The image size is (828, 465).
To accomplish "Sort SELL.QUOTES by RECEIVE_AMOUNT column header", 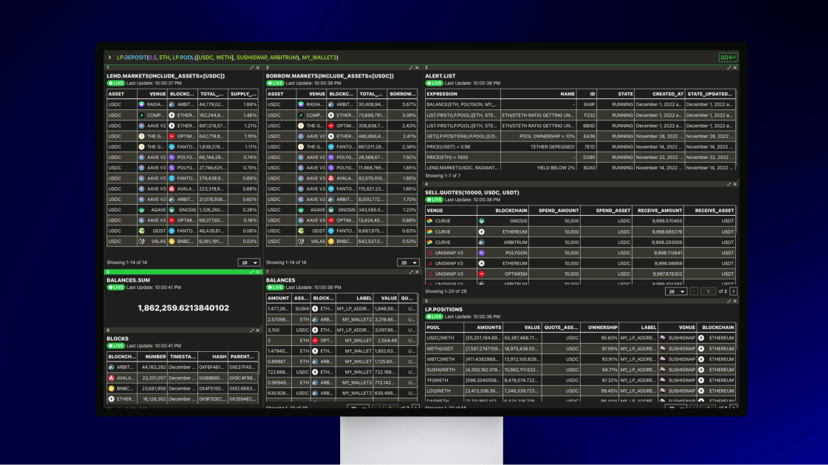I will (658, 211).
